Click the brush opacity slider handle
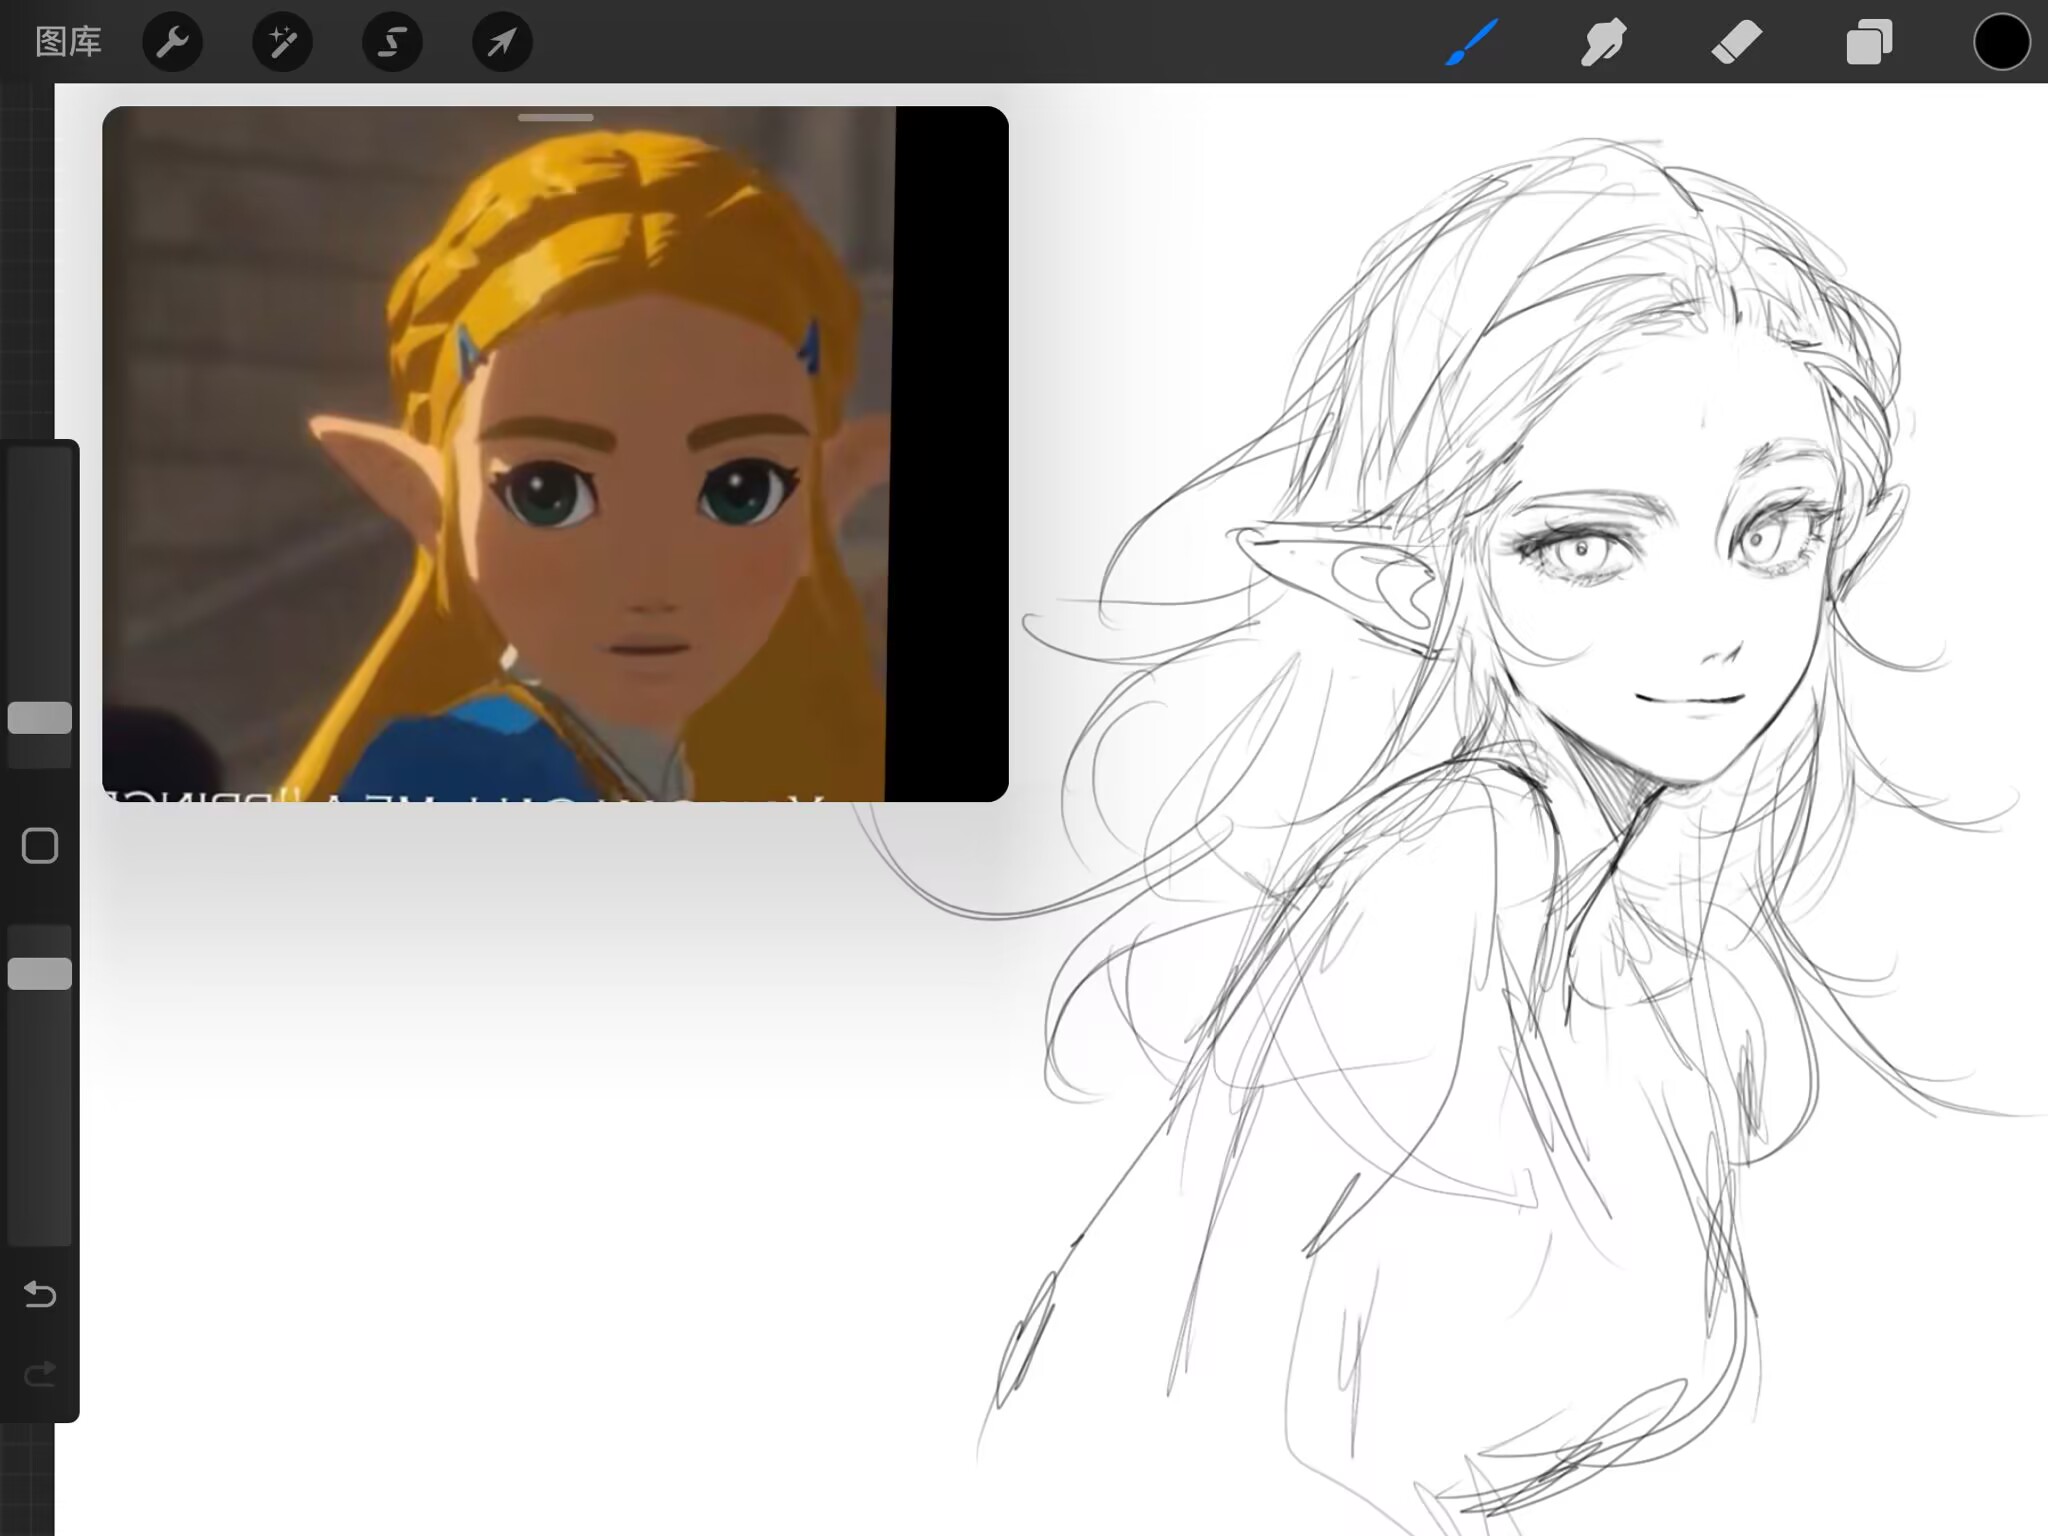This screenshot has width=2048, height=1536. [40, 974]
